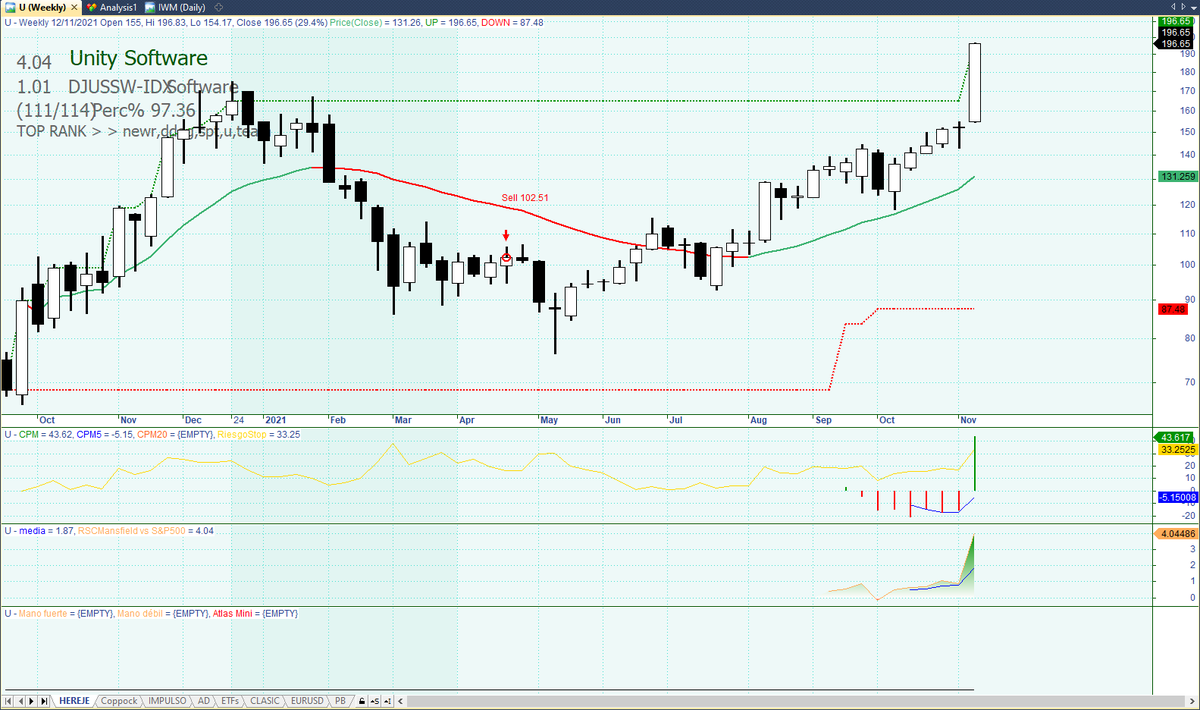The image size is (1200, 710).
Task: Select the HEREJE sheet tab
Action: click(74, 700)
